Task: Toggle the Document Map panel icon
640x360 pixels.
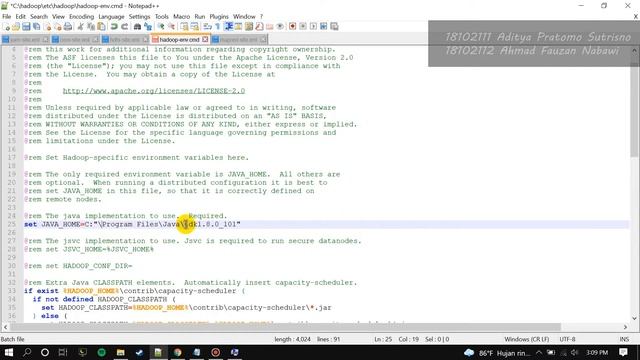Action: tap(249, 27)
